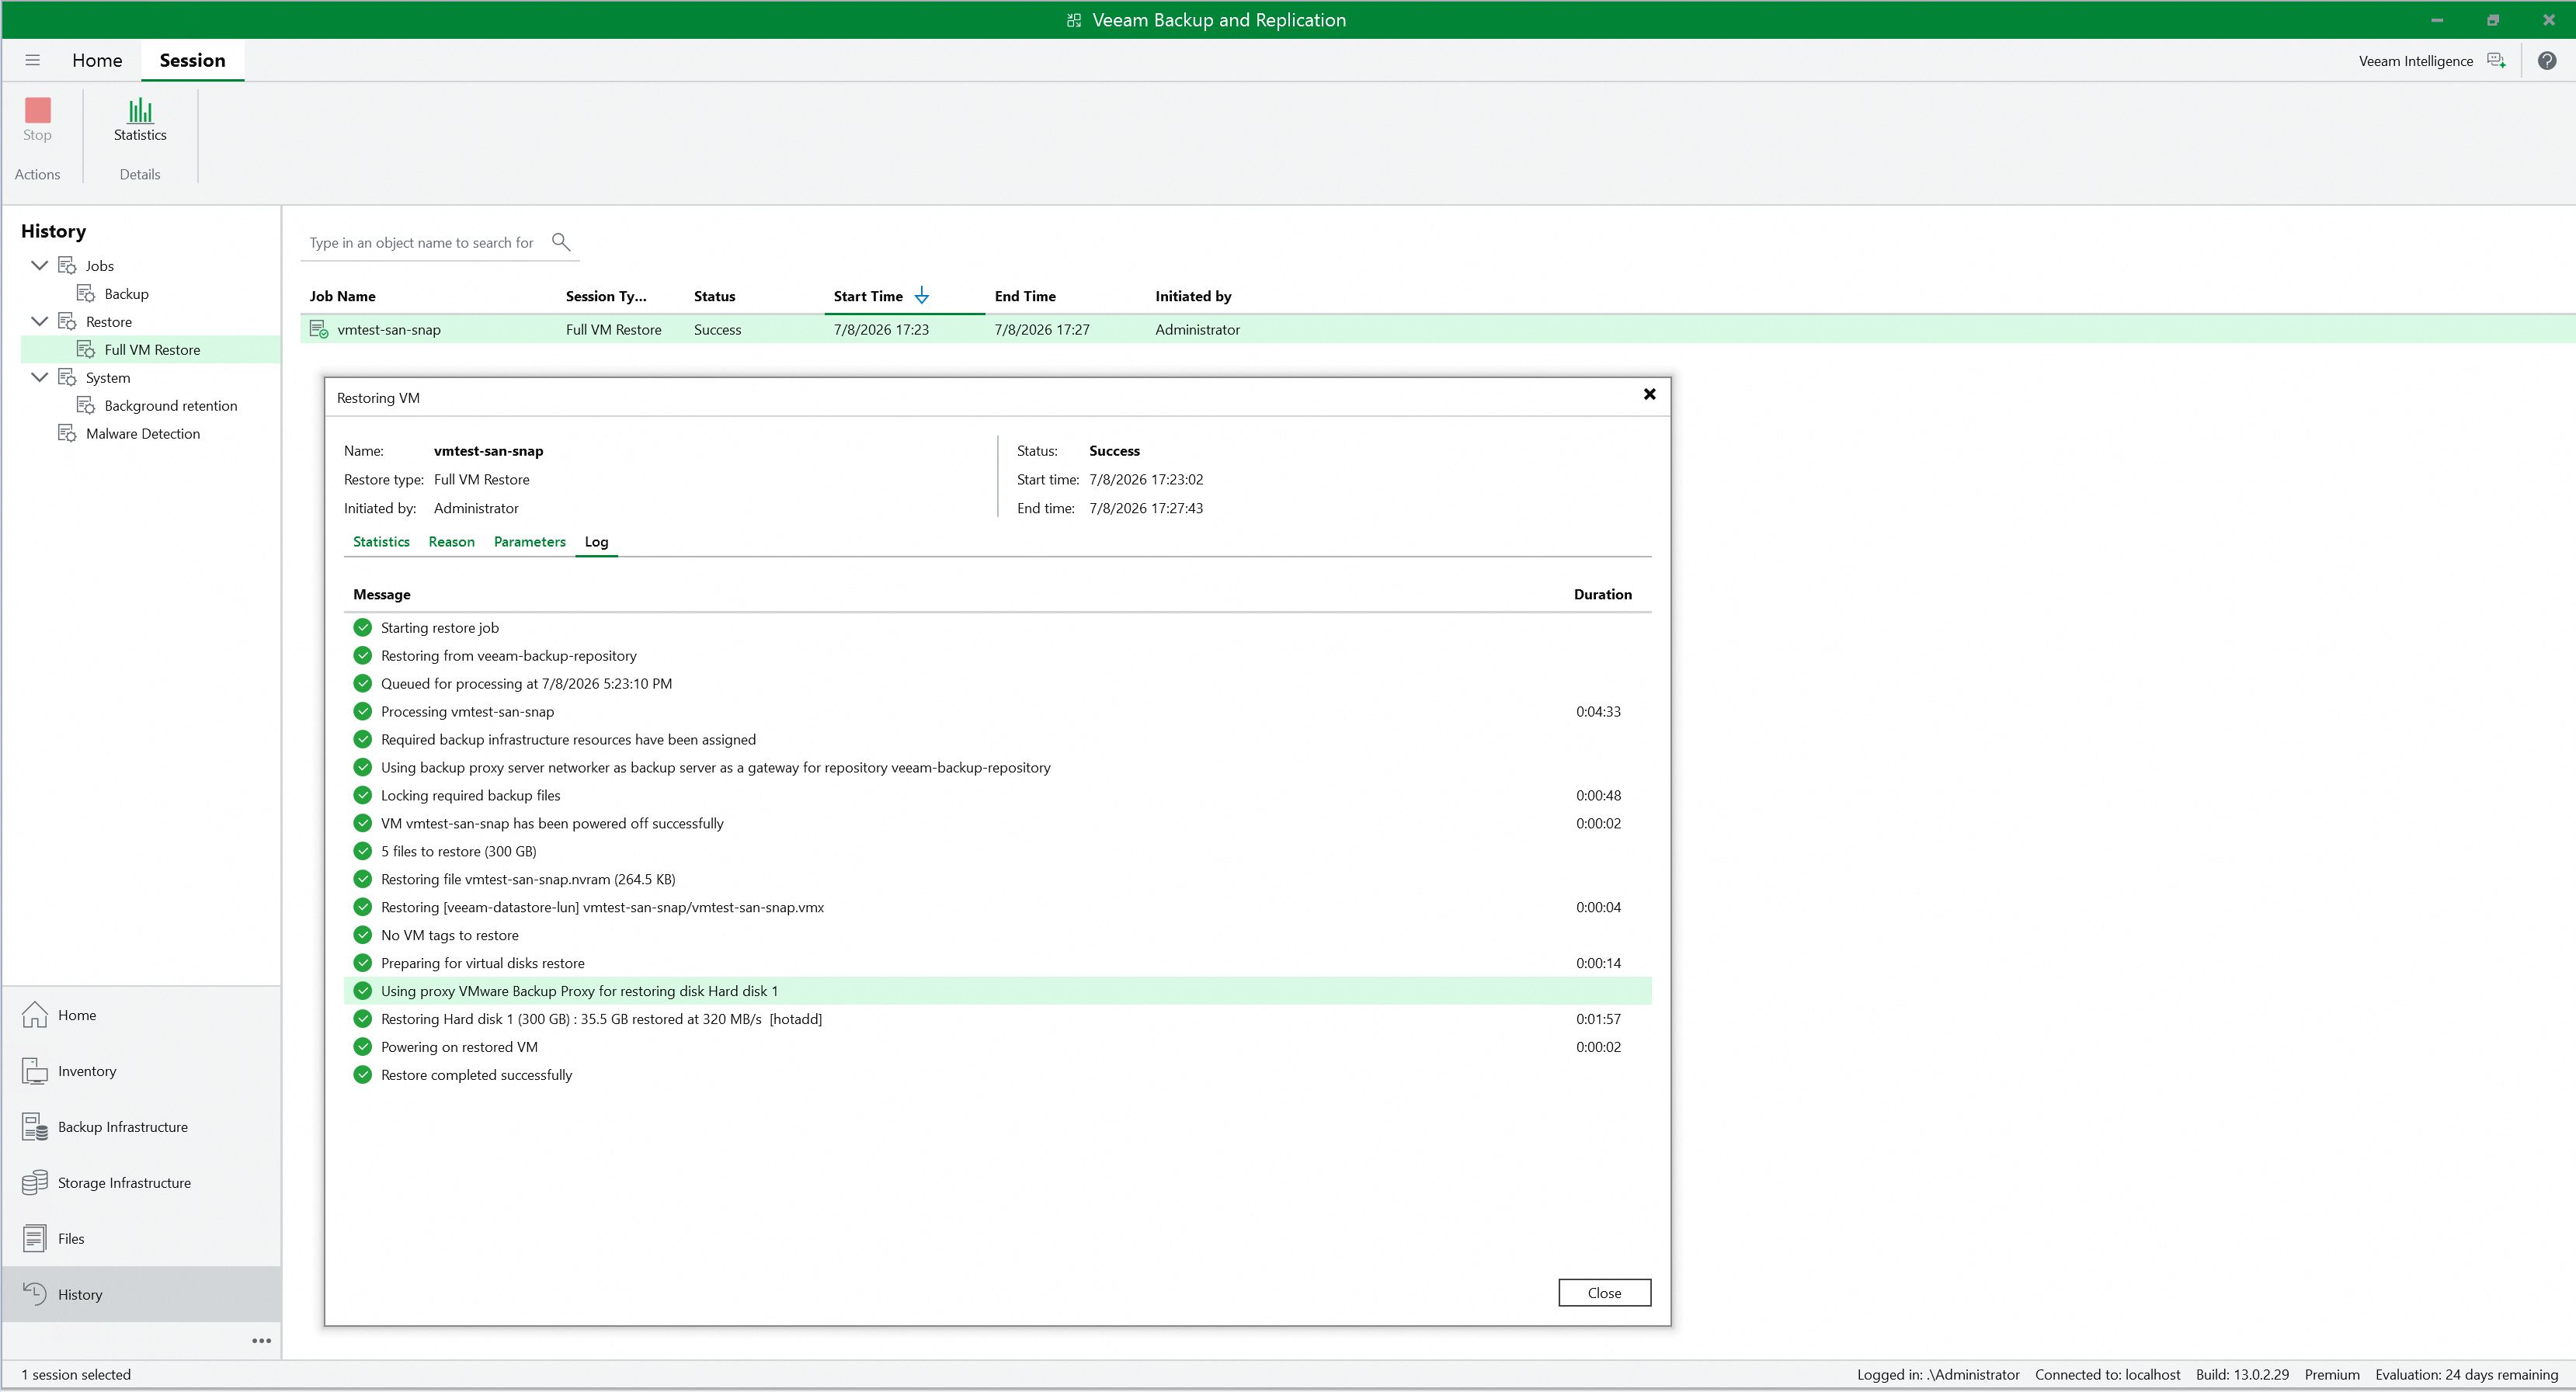Select the Session ribbon tab
Viewport: 2576px width, 1392px height.
tap(192, 60)
